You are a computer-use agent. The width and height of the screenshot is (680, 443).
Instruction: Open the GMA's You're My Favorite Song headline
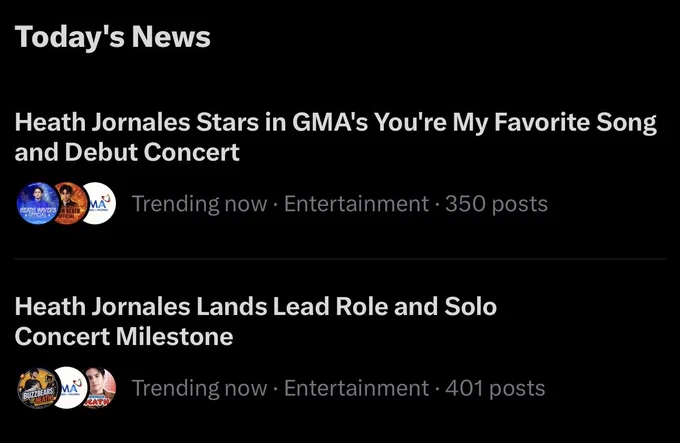335,137
